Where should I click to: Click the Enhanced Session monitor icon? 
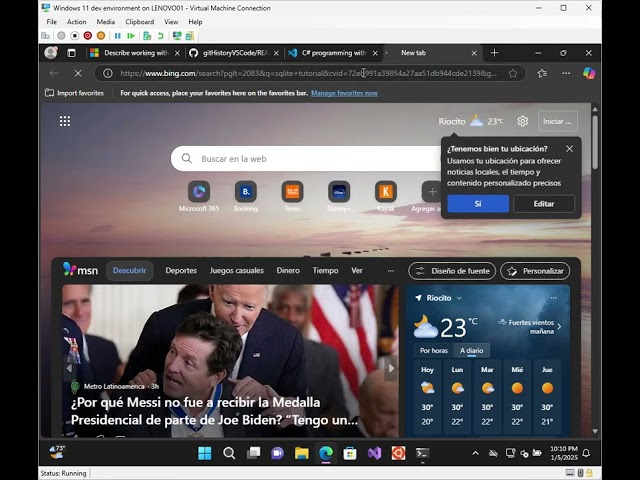(x=177, y=36)
